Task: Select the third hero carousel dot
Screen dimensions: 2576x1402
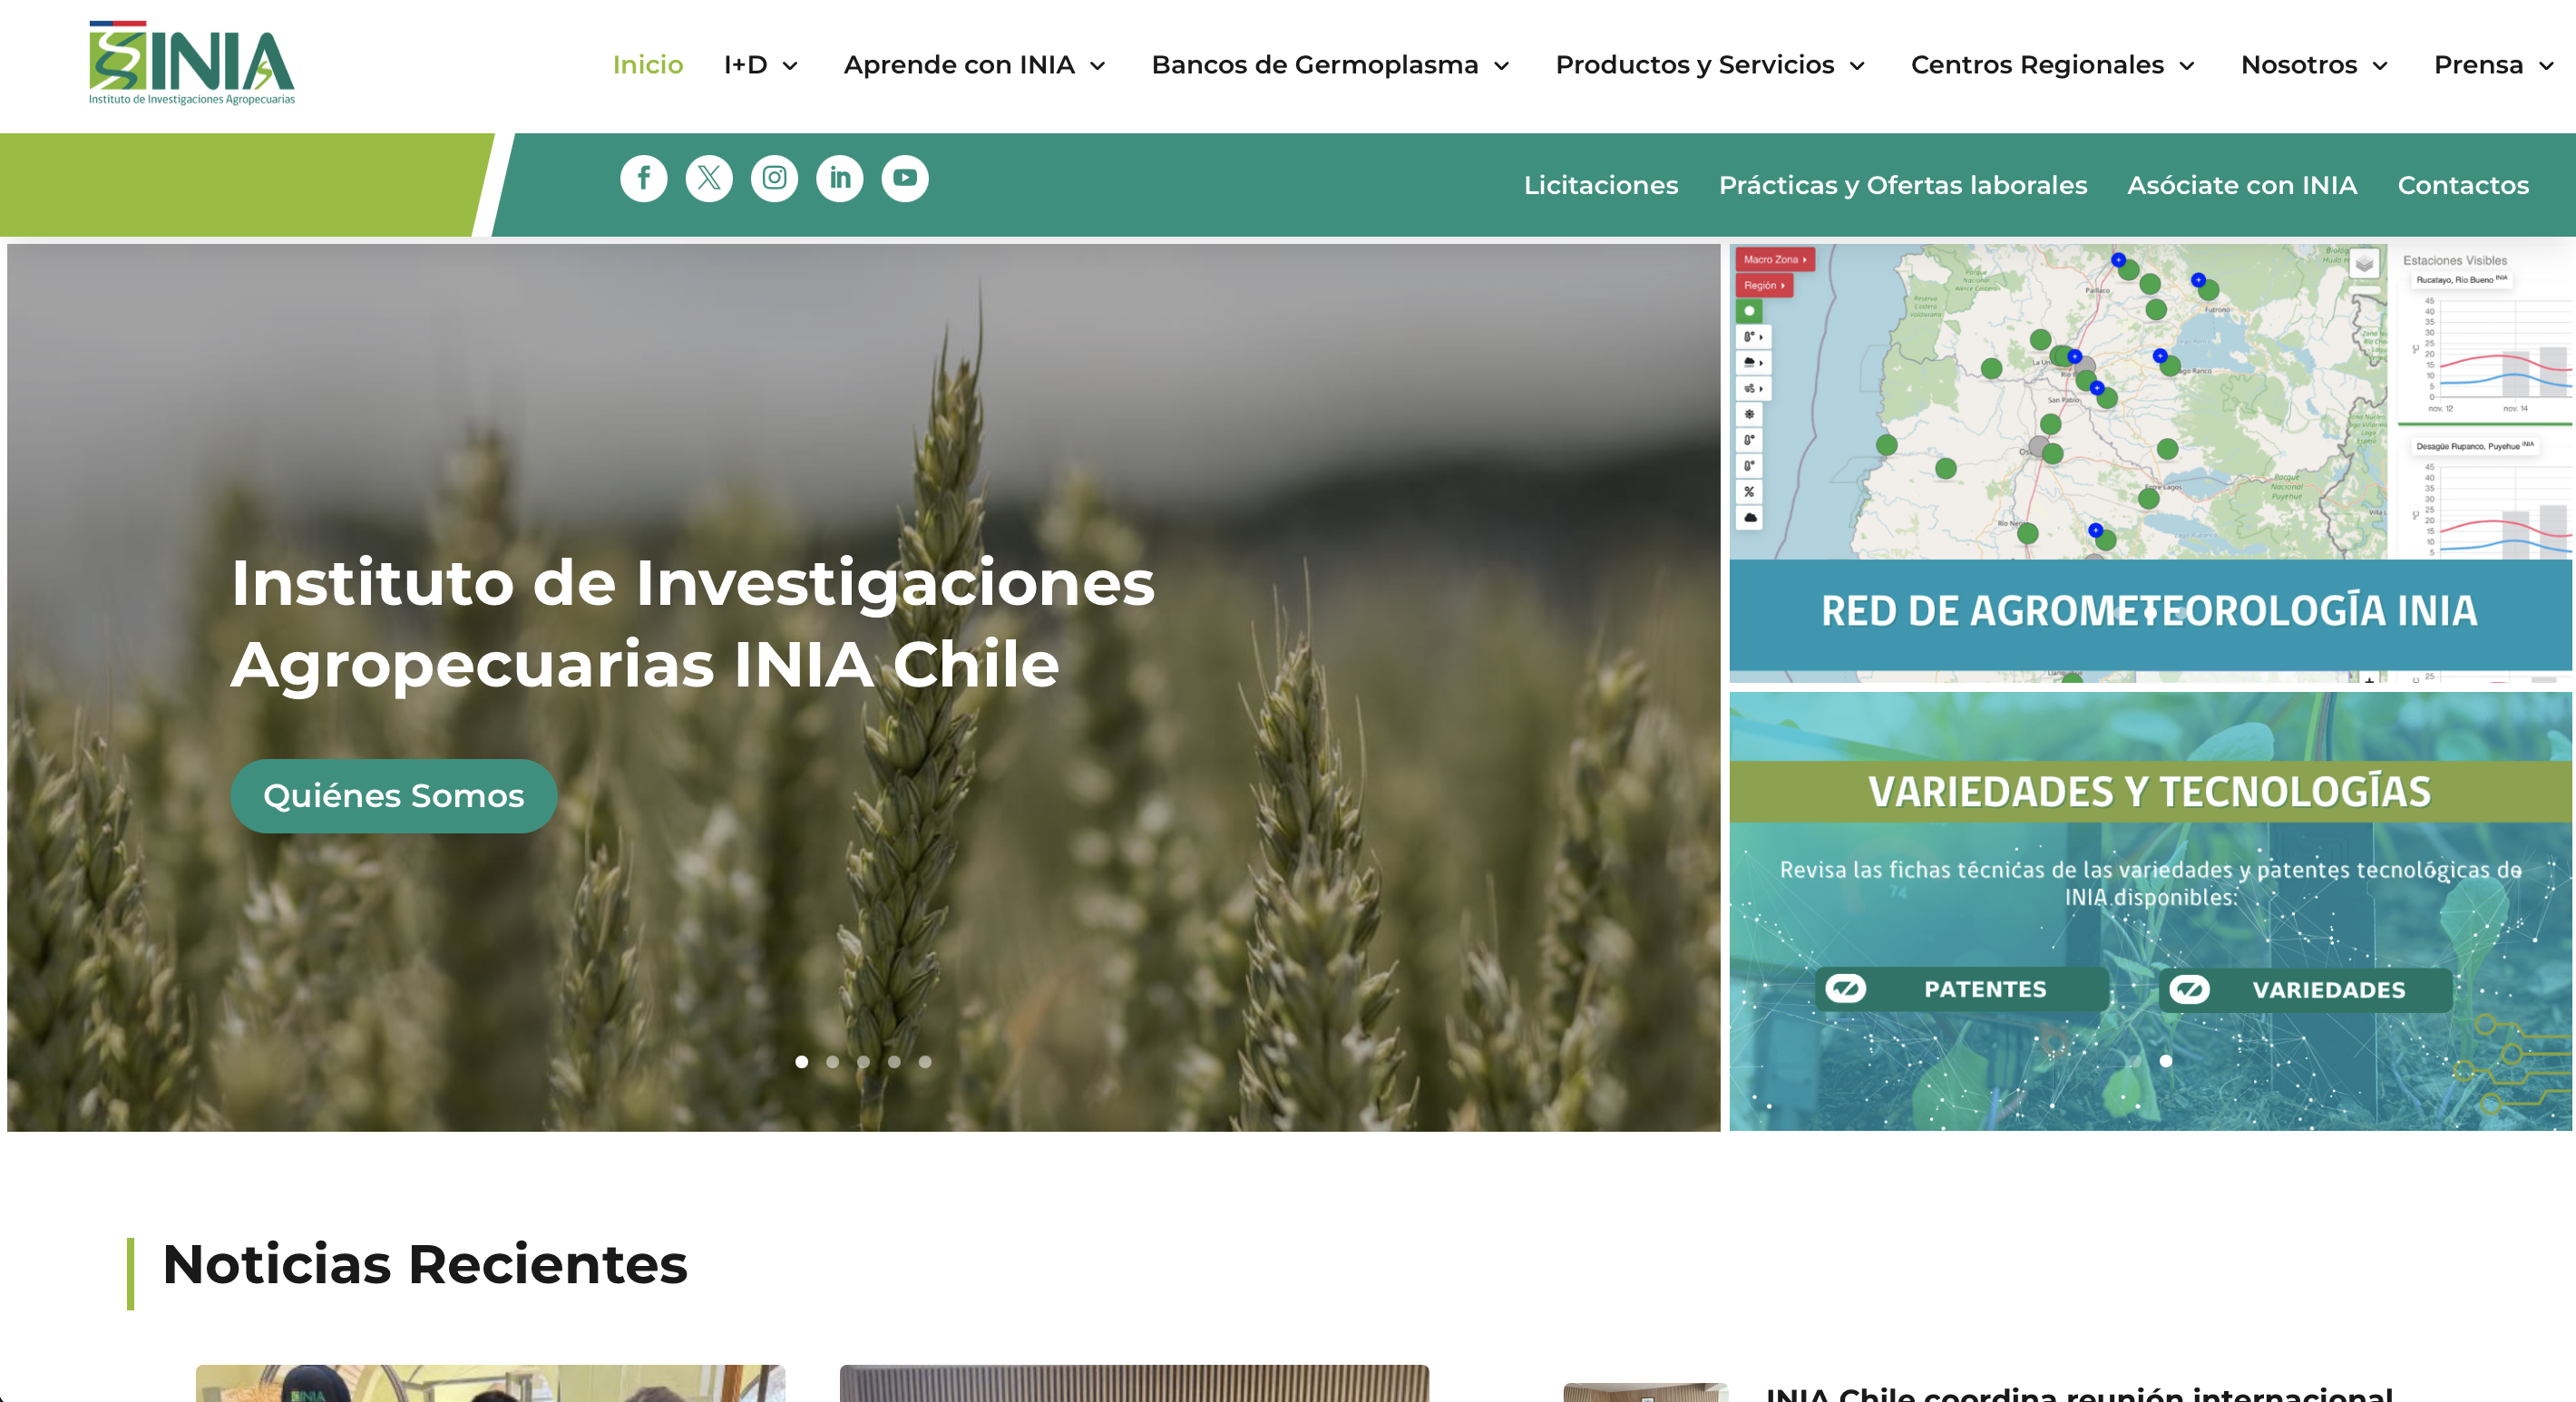Action: click(864, 1062)
